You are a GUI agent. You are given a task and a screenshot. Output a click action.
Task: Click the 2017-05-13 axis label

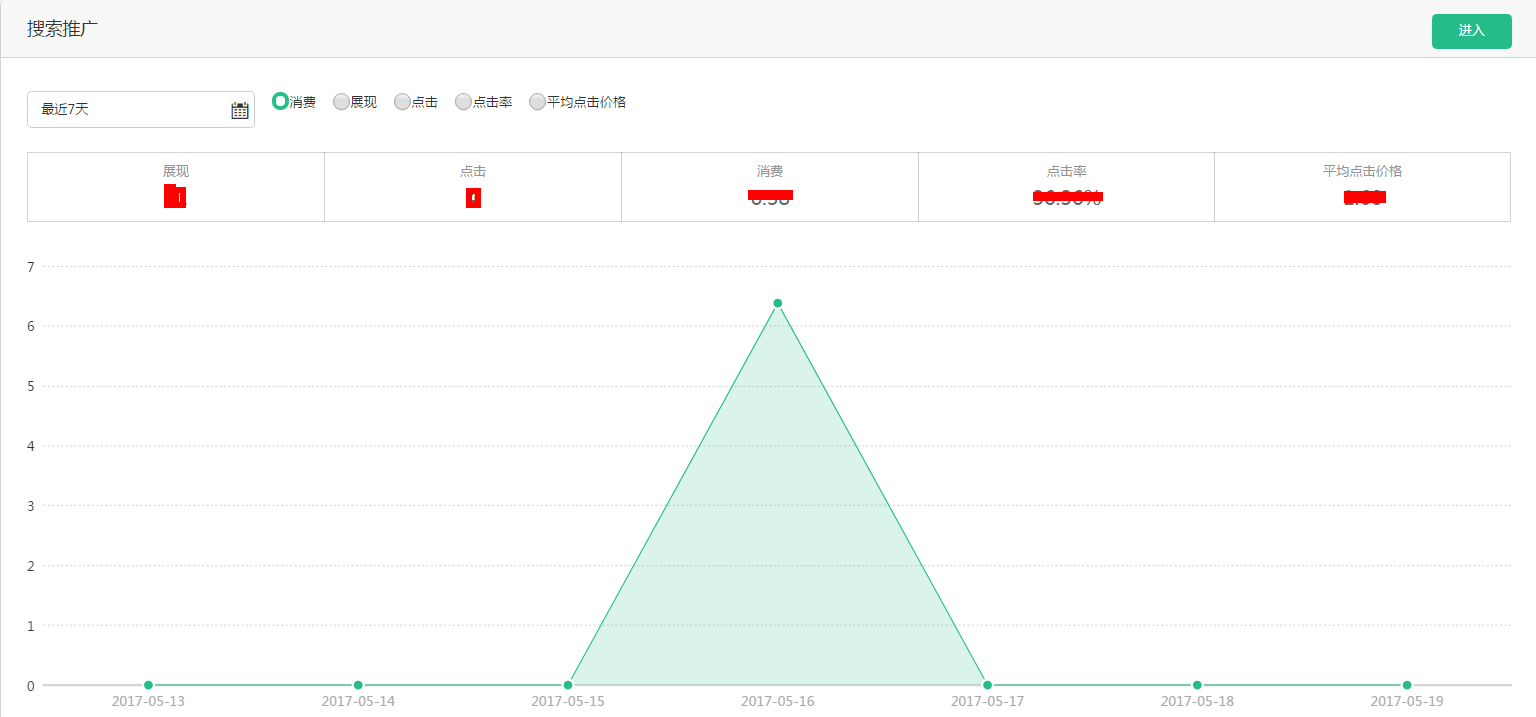coord(148,701)
